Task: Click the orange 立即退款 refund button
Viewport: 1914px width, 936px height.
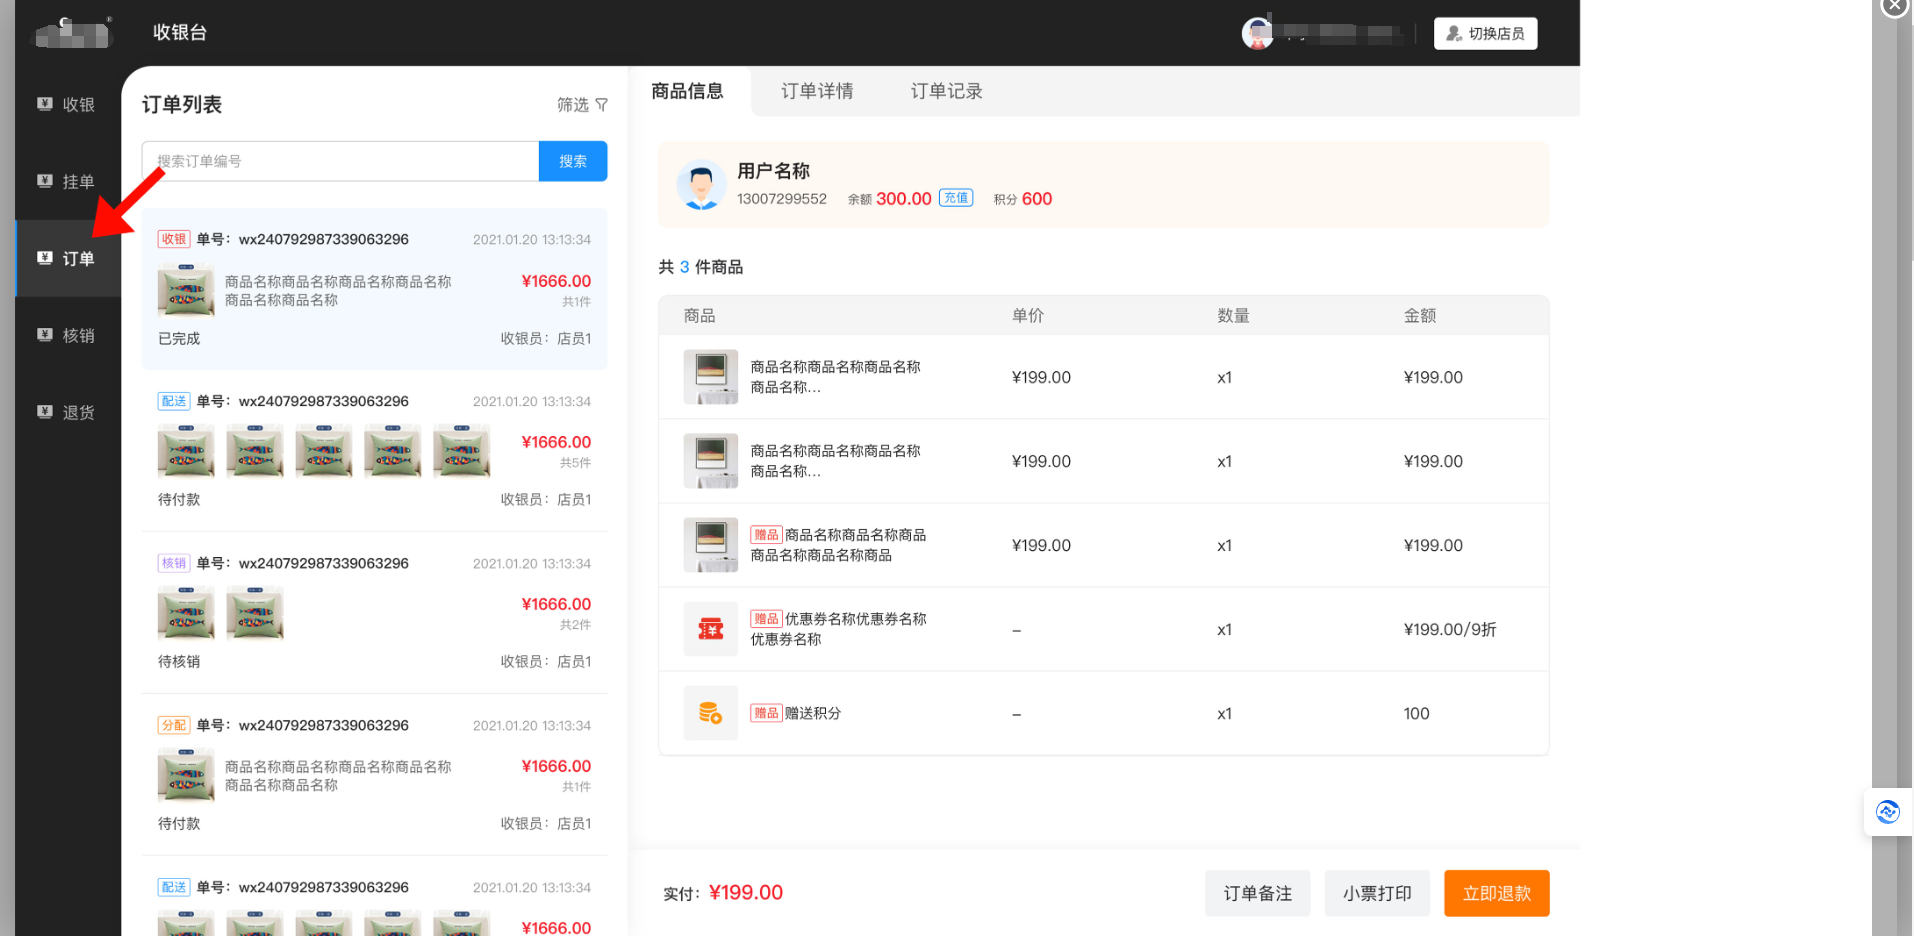Action: (x=1496, y=893)
